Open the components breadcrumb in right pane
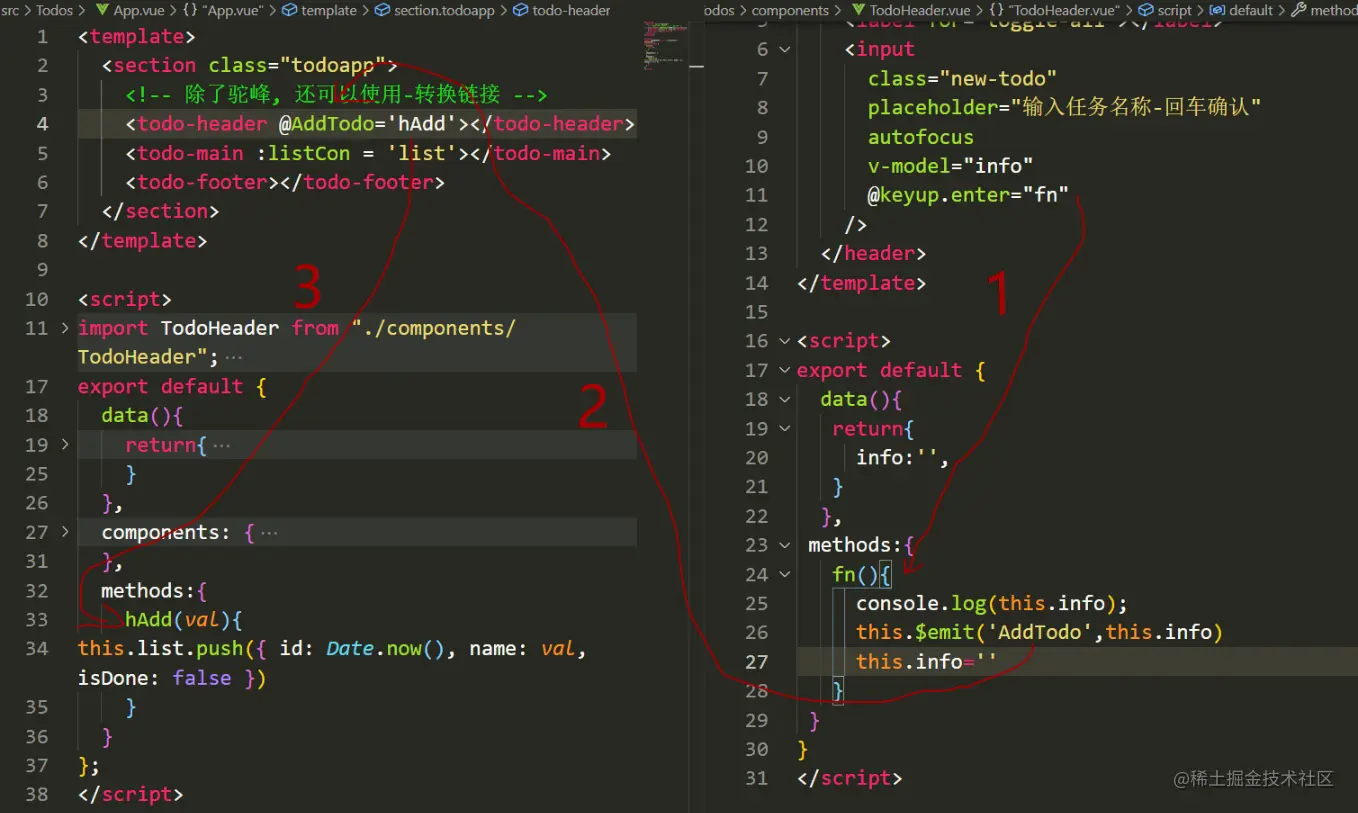Viewport: 1358px width, 813px height. [x=790, y=10]
